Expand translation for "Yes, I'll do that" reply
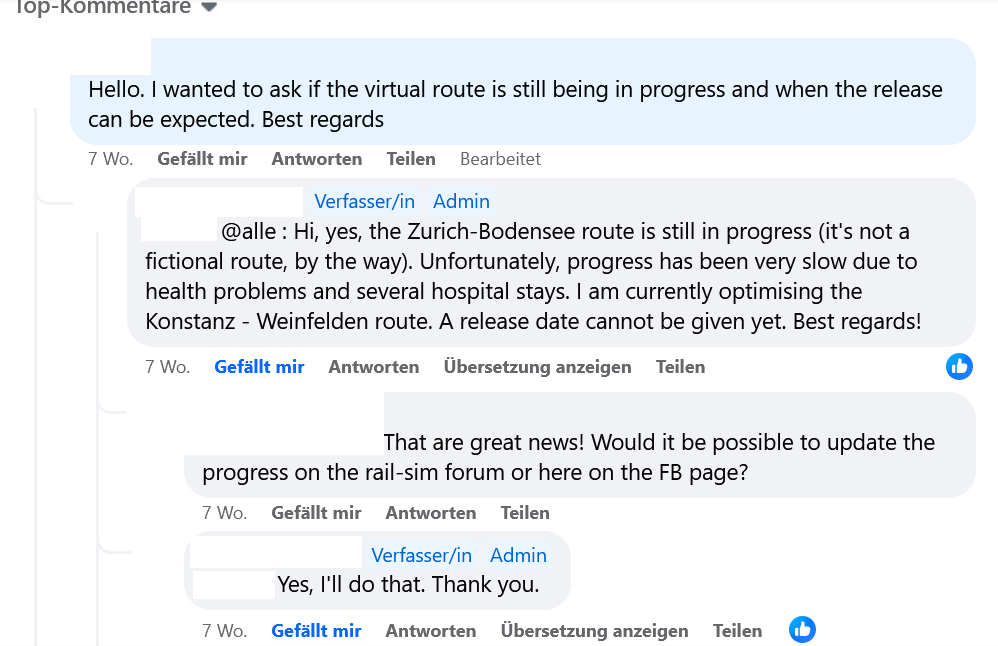This screenshot has height=646, width=998. tap(594, 631)
